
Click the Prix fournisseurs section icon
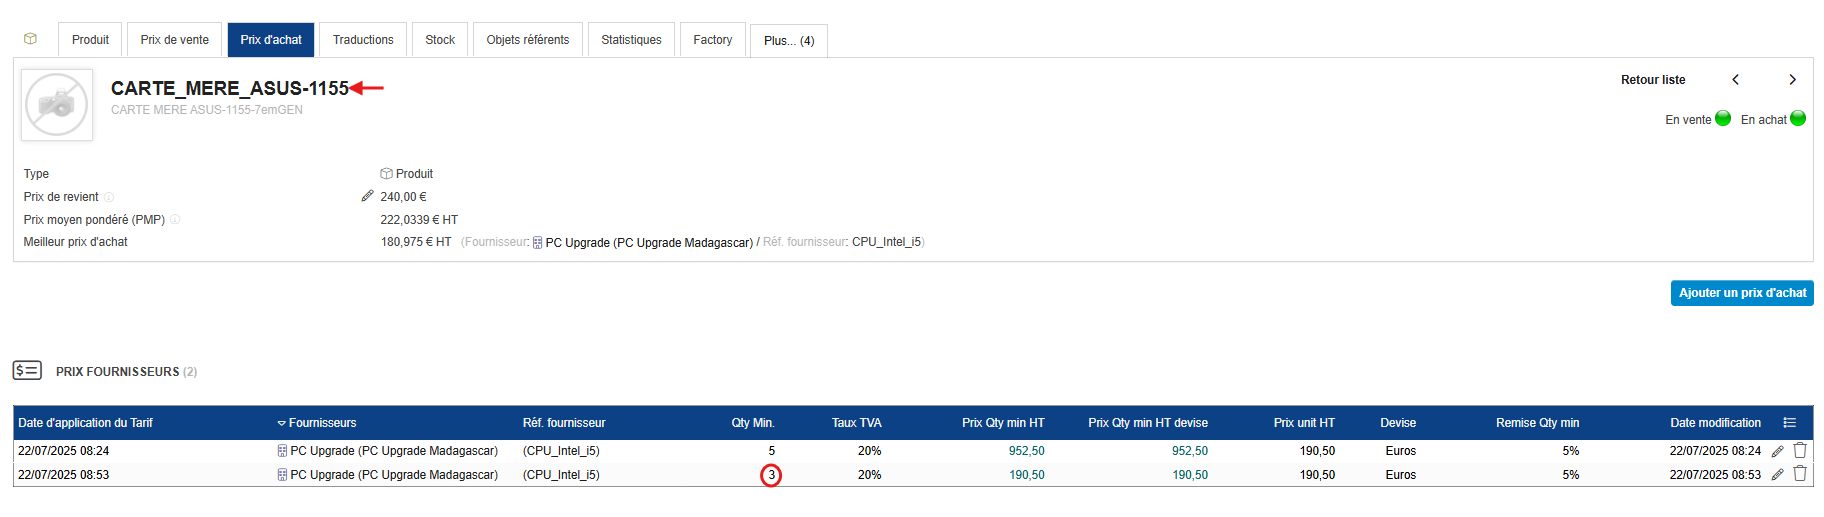(27, 371)
